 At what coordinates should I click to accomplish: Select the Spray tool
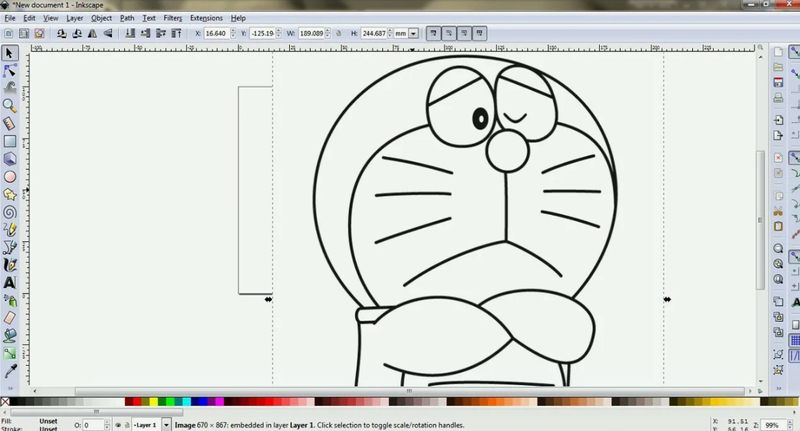(x=10, y=300)
